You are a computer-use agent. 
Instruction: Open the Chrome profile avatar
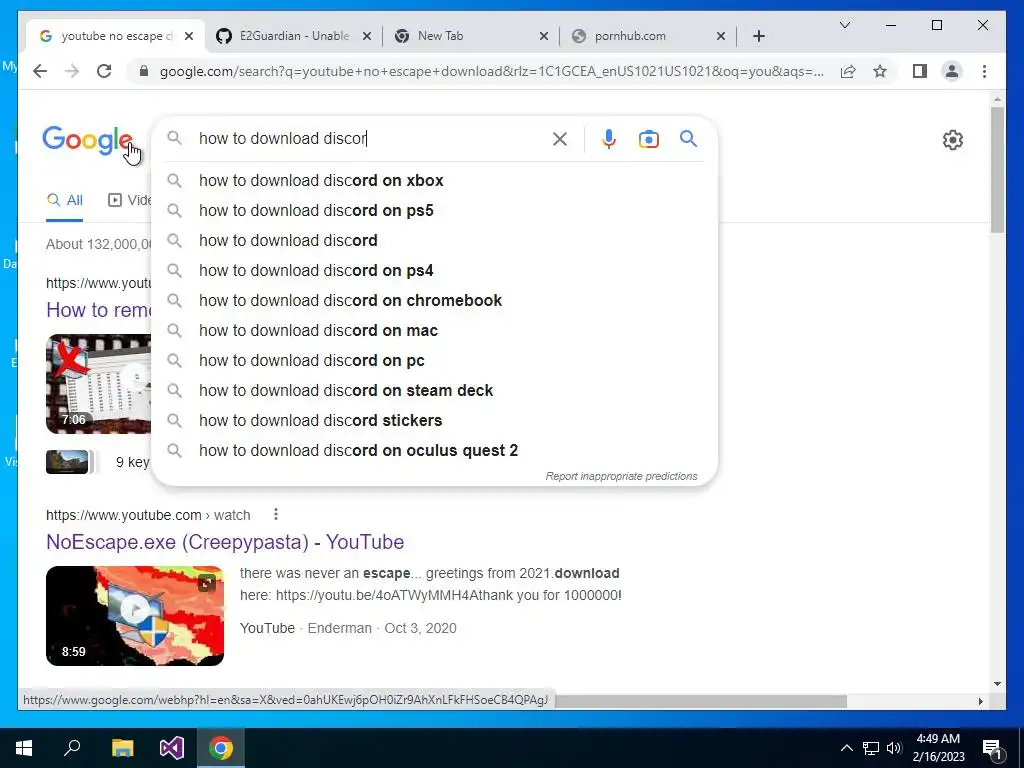point(952,71)
